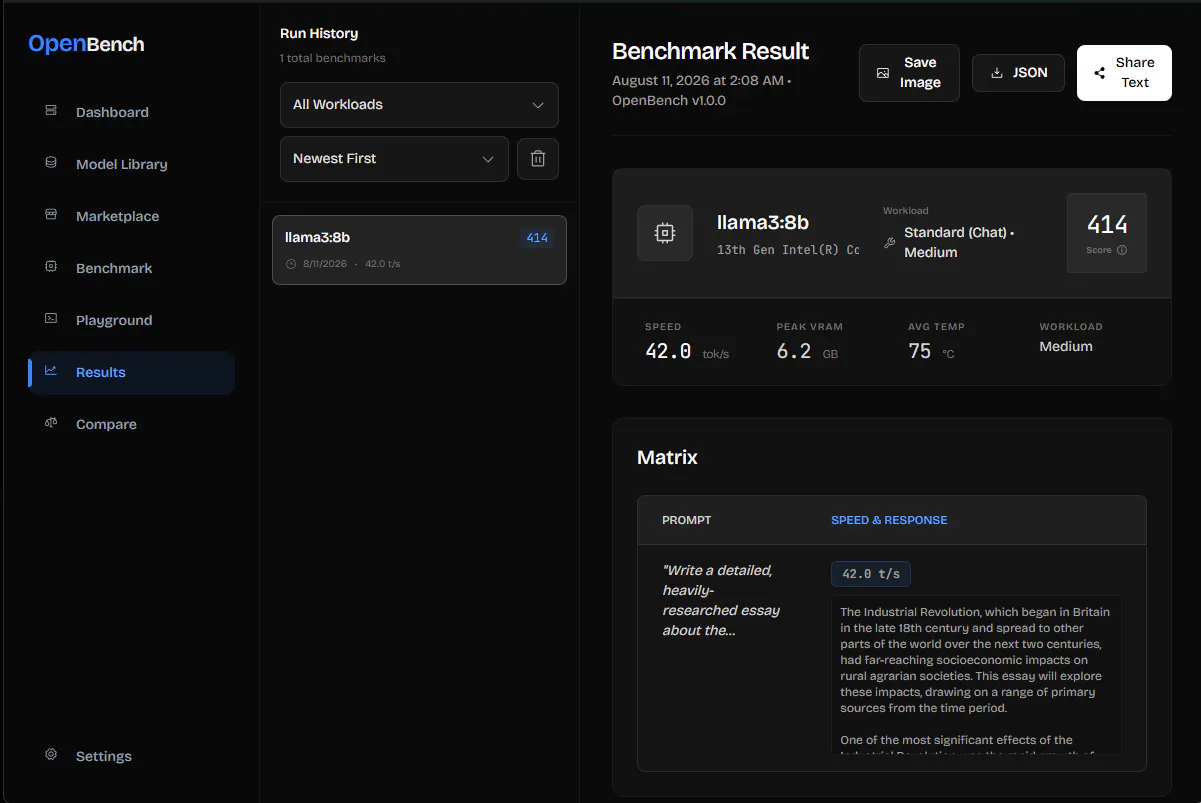Image resolution: width=1201 pixels, height=803 pixels.
Task: Click the Standard (Chat) • Medium workload label
Action: (x=960, y=242)
